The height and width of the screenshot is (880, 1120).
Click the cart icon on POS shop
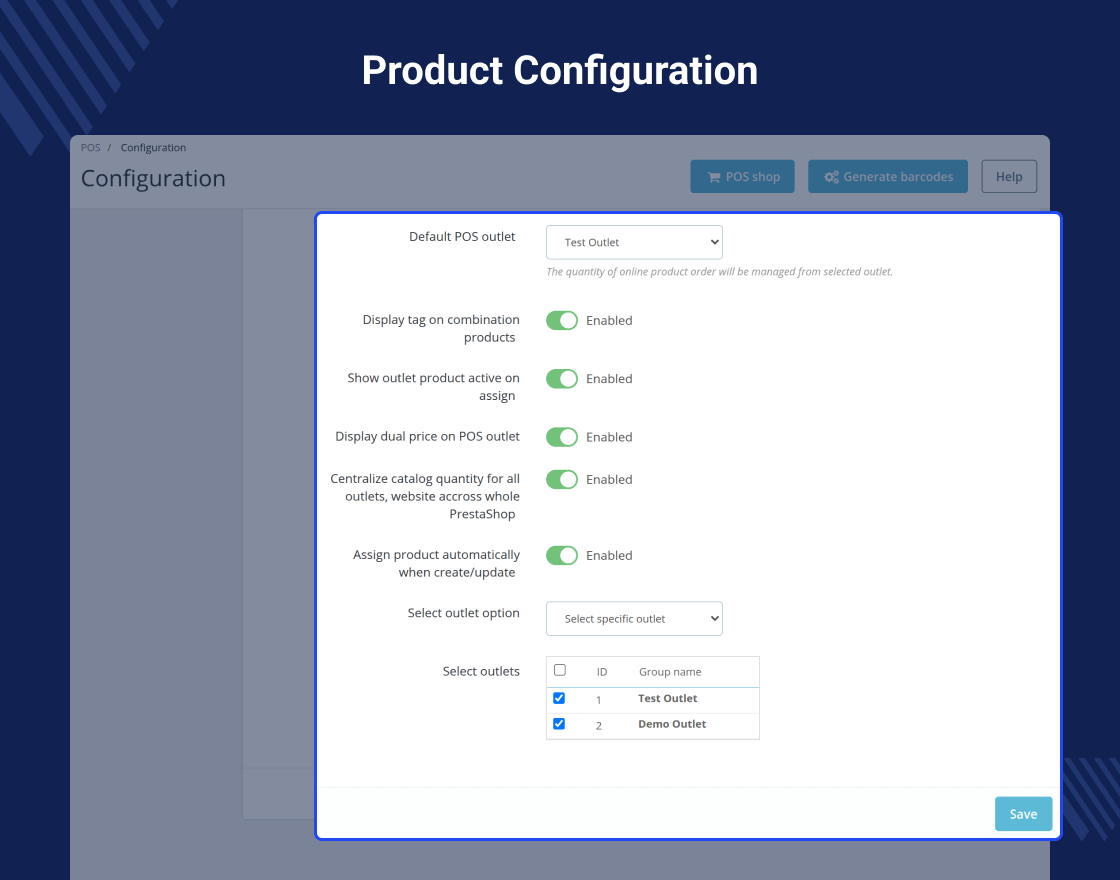coord(714,177)
